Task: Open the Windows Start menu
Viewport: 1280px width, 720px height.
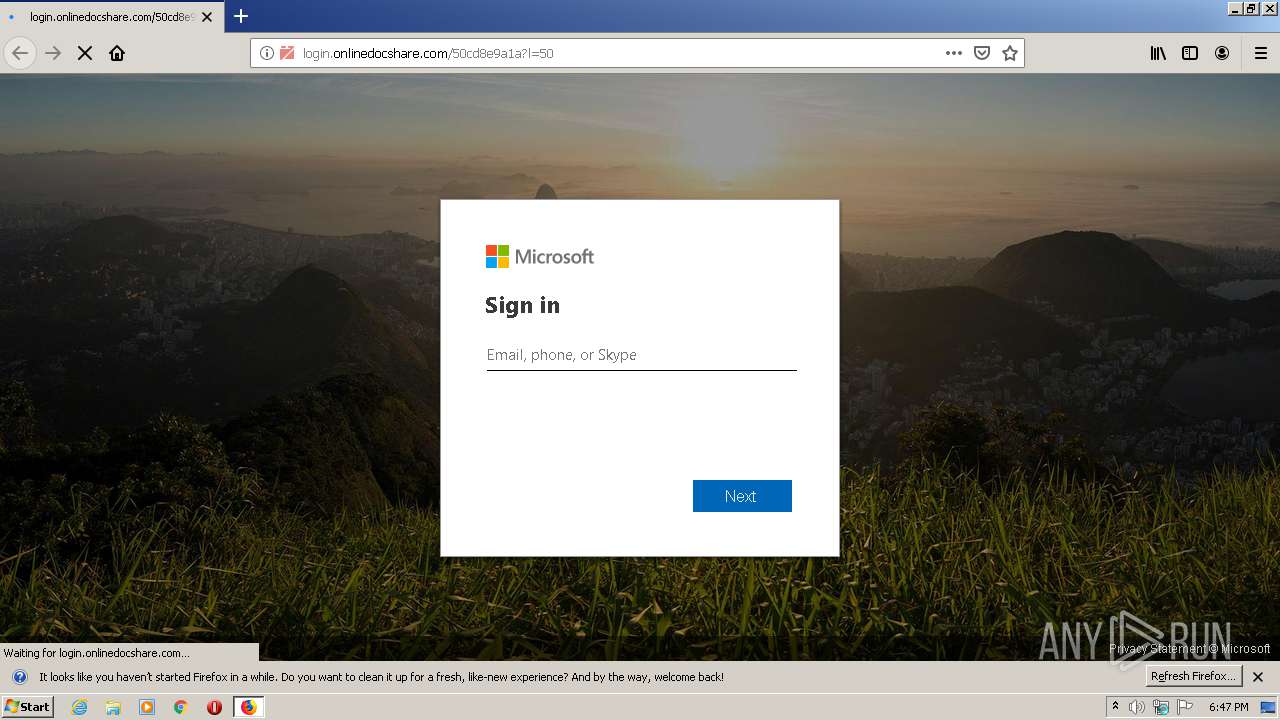Action: [27, 707]
